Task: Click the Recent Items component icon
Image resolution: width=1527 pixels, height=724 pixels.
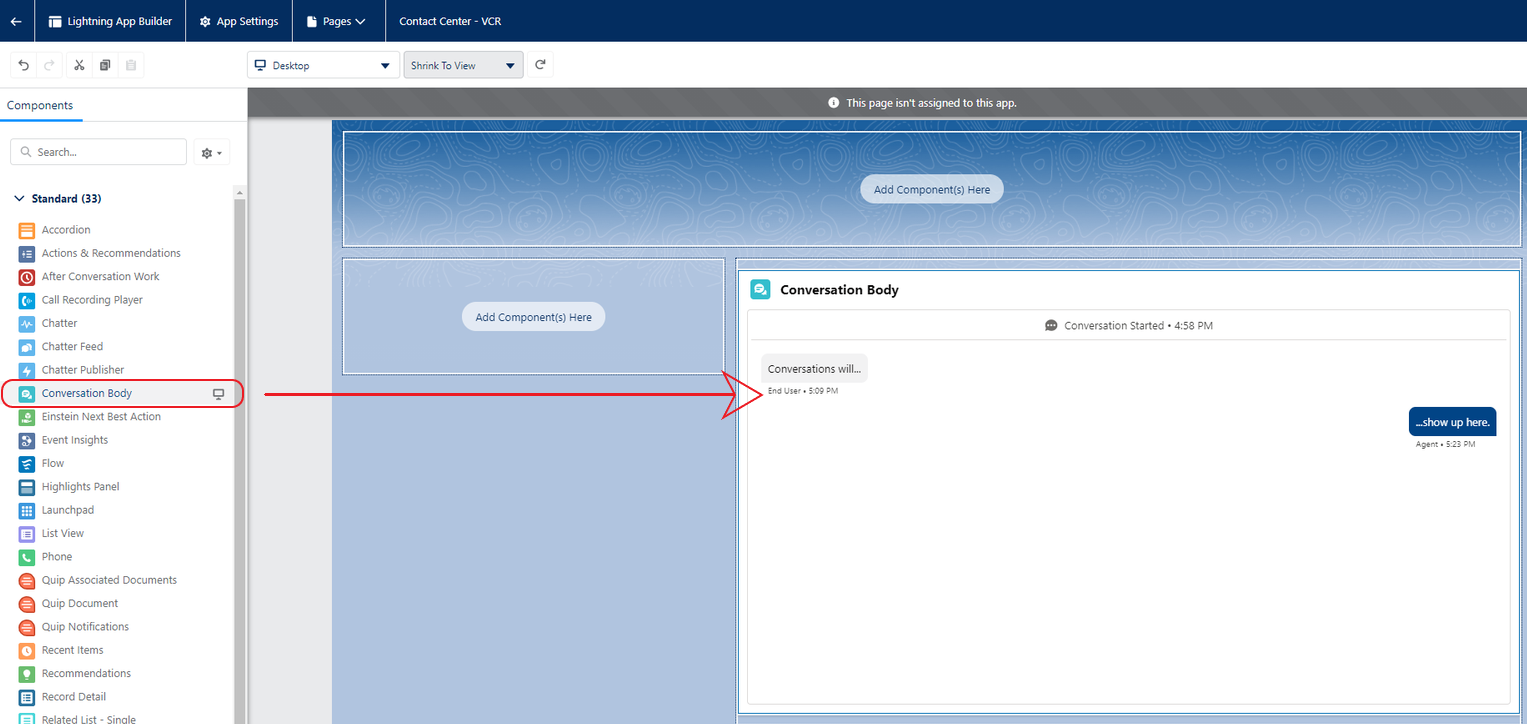Action: (27, 650)
